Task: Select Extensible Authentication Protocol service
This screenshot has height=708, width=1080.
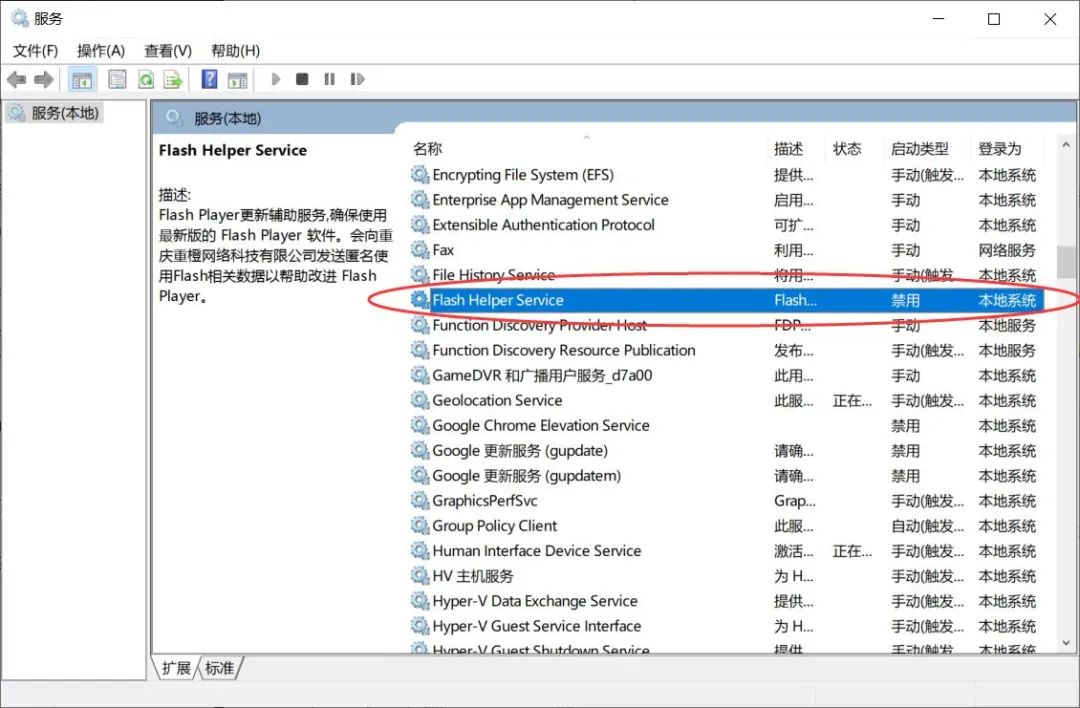Action: click(727, 225)
